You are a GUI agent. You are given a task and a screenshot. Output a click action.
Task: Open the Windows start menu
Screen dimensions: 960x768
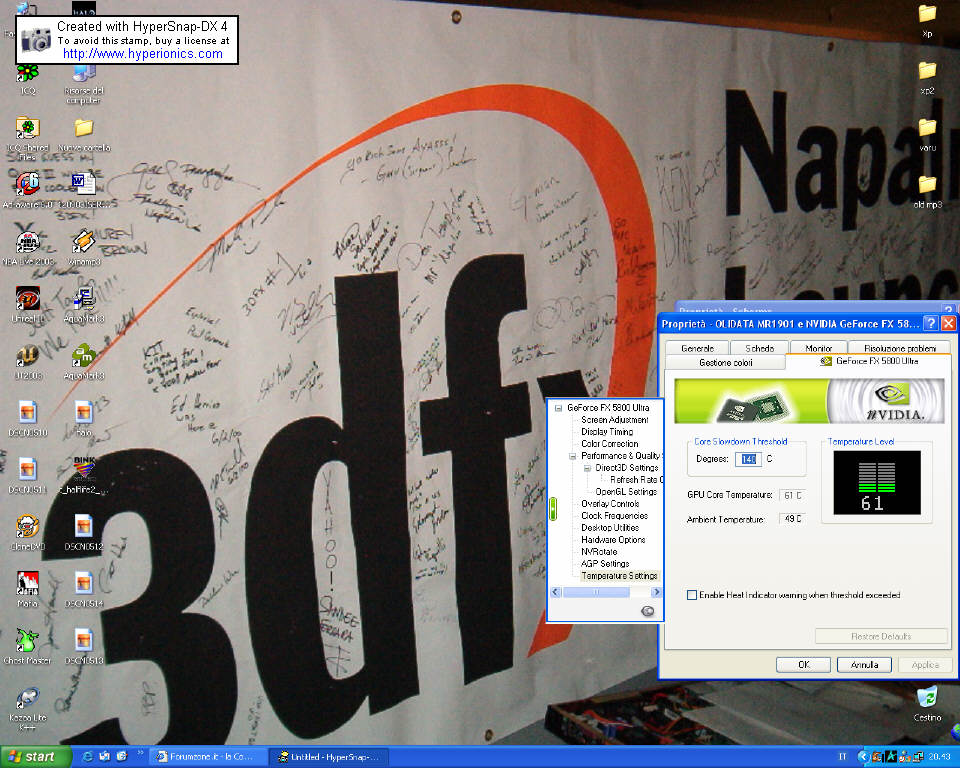pyautogui.click(x=35, y=757)
